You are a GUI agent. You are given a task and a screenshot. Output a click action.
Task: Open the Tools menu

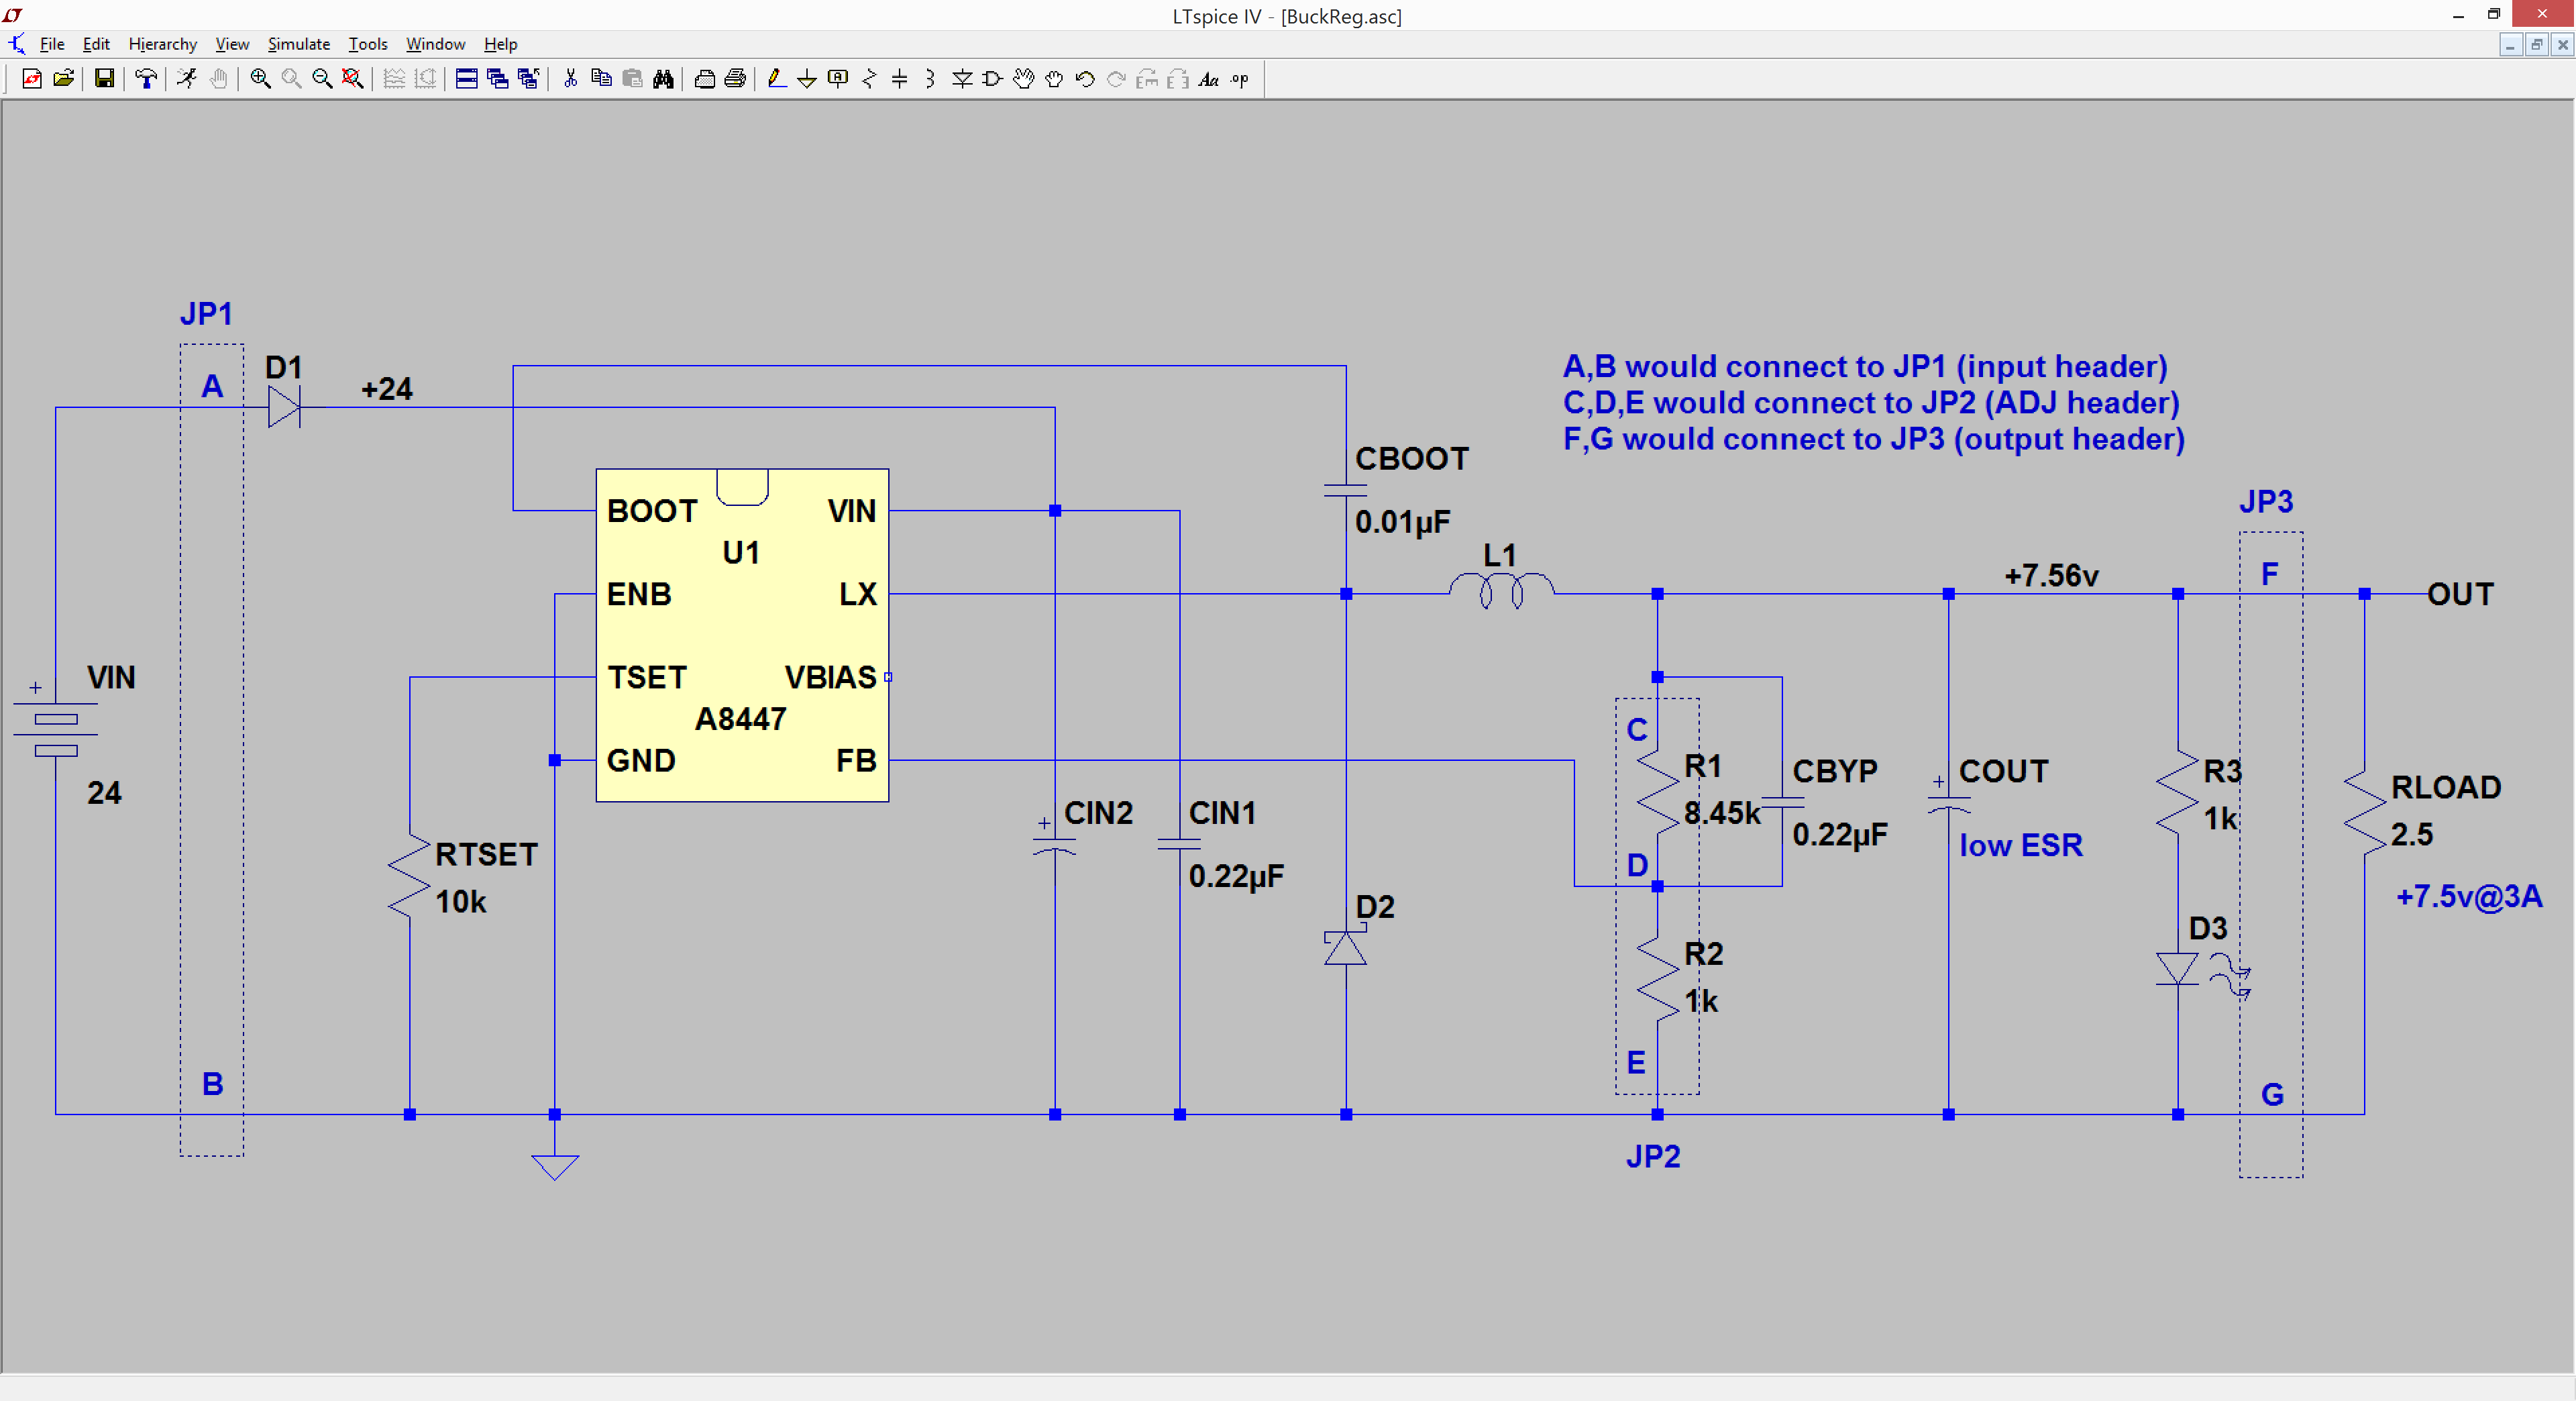(x=368, y=44)
